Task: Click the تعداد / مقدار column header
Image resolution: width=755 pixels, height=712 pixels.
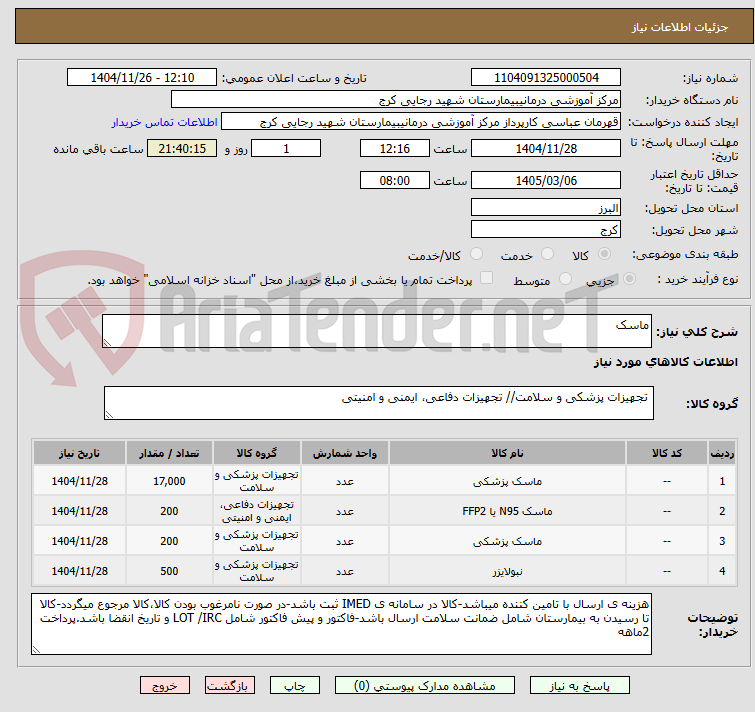Action: point(169,453)
